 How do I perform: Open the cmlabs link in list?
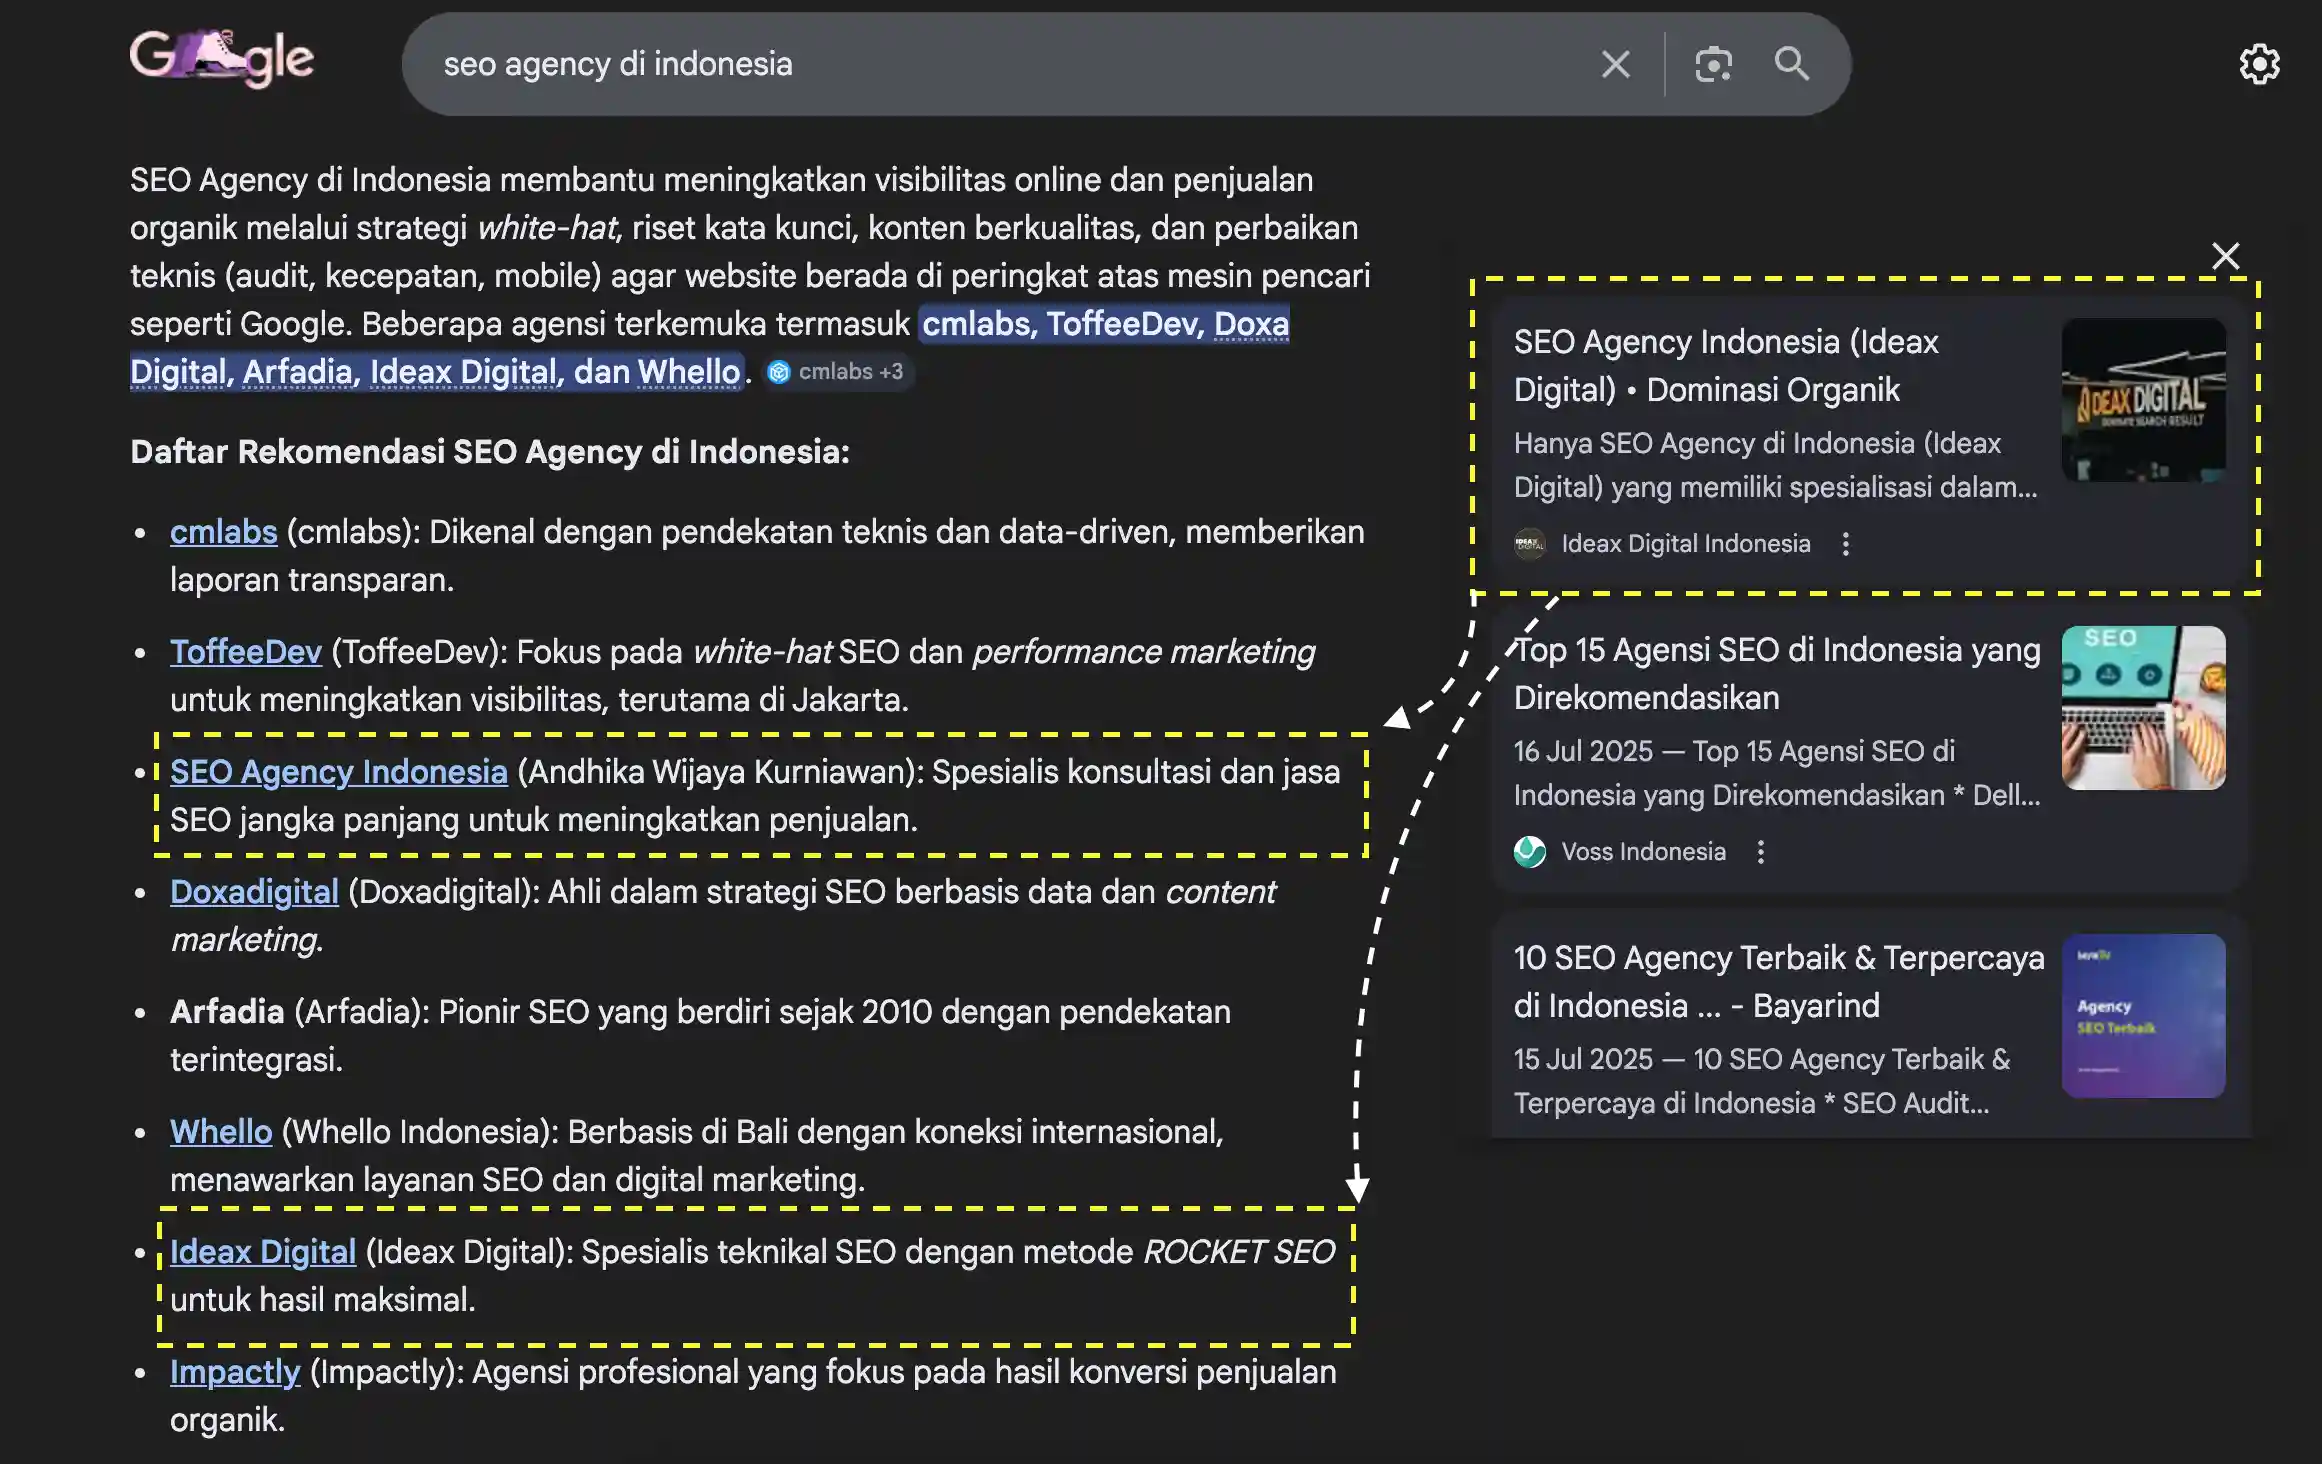(x=223, y=532)
